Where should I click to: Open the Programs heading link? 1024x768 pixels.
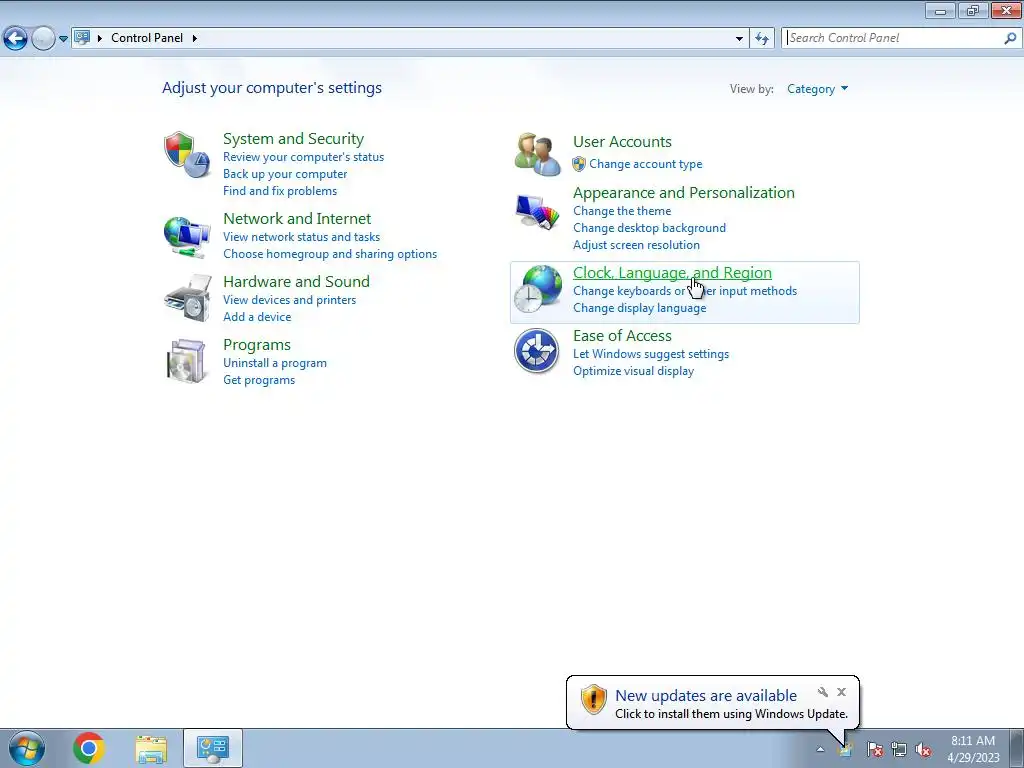pyautogui.click(x=257, y=345)
